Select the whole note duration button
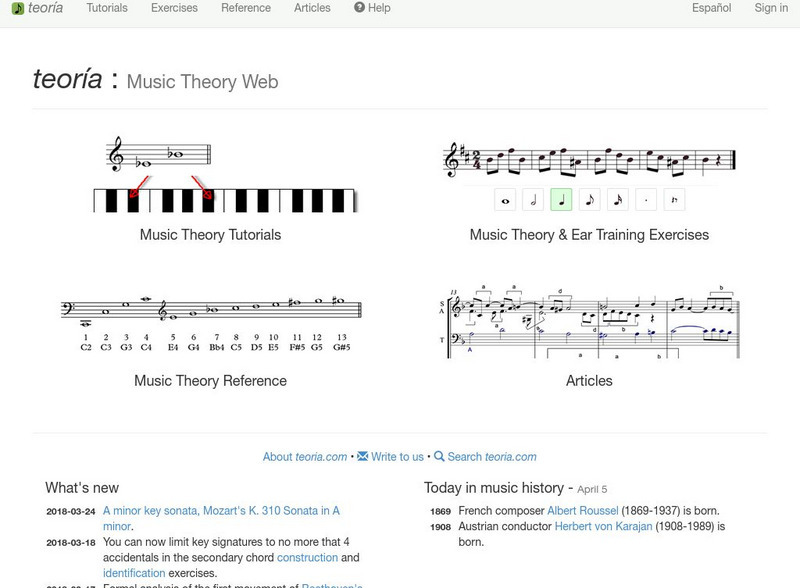Screen dimensions: 800x588 505,200
